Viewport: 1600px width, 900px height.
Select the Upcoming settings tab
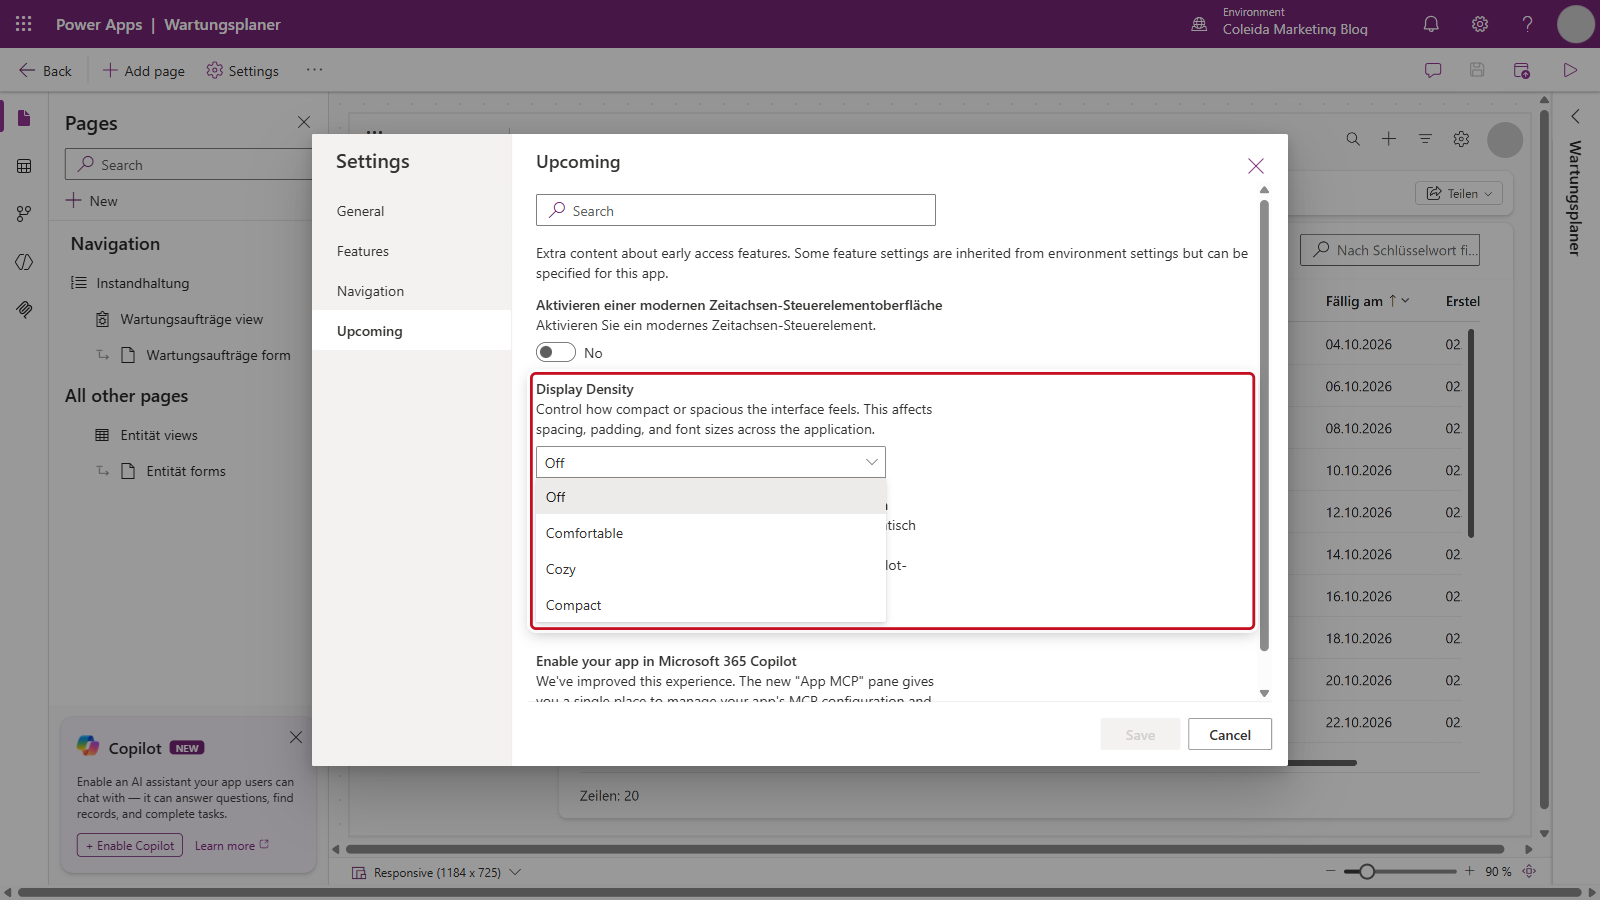pos(411,331)
